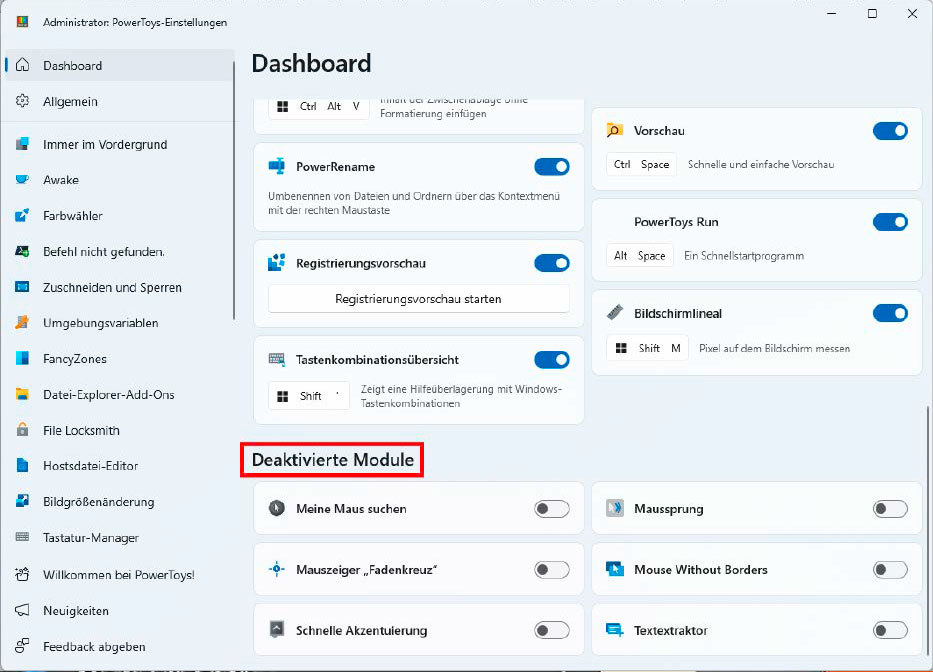Click the Feedback abgeben icon
Screen dimensions: 933x672
coord(22,646)
